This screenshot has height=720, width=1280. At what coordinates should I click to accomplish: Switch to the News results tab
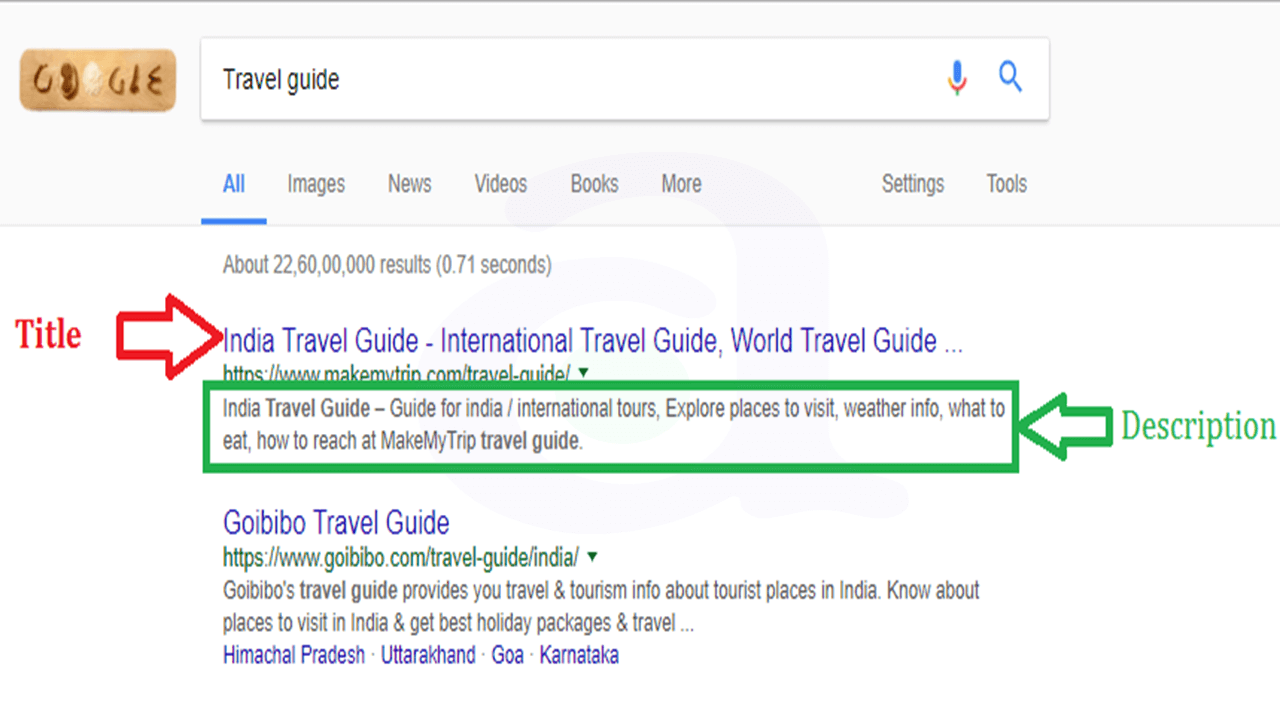409,184
